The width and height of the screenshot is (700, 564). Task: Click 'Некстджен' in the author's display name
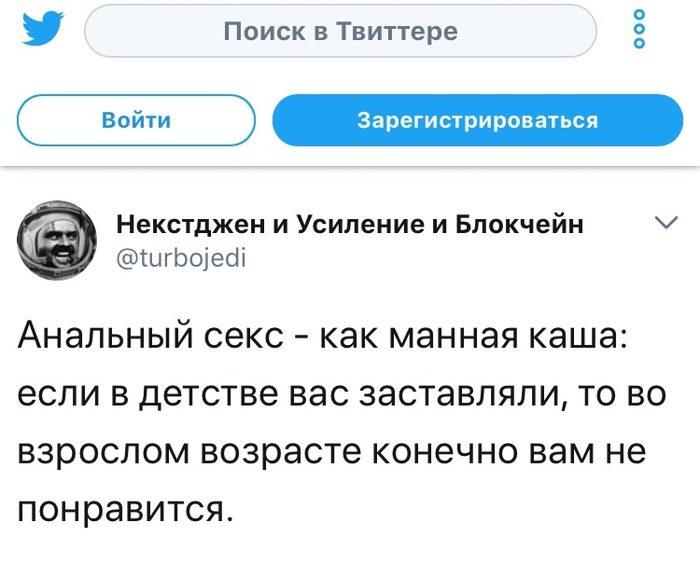pyautogui.click(x=188, y=224)
